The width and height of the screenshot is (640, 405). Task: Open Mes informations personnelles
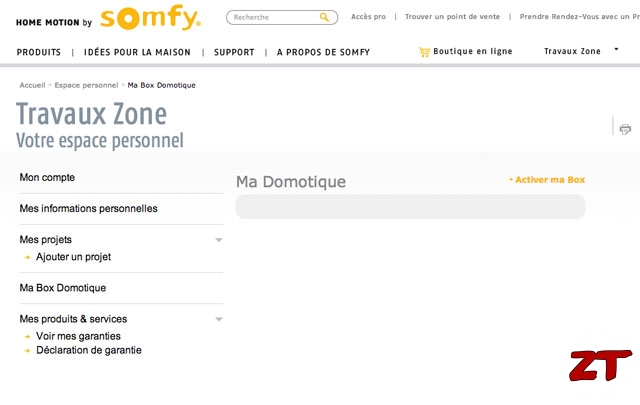click(x=89, y=209)
